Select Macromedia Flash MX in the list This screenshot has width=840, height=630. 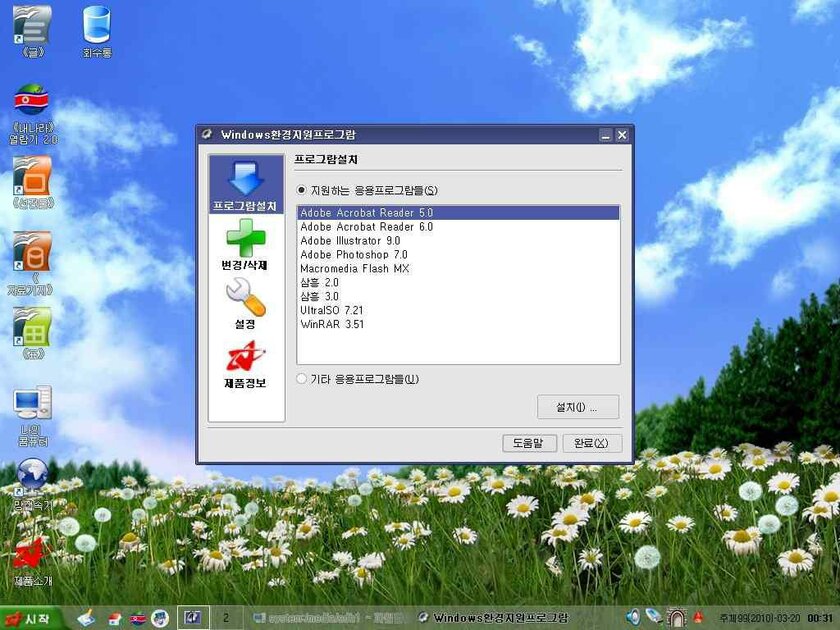(459, 268)
